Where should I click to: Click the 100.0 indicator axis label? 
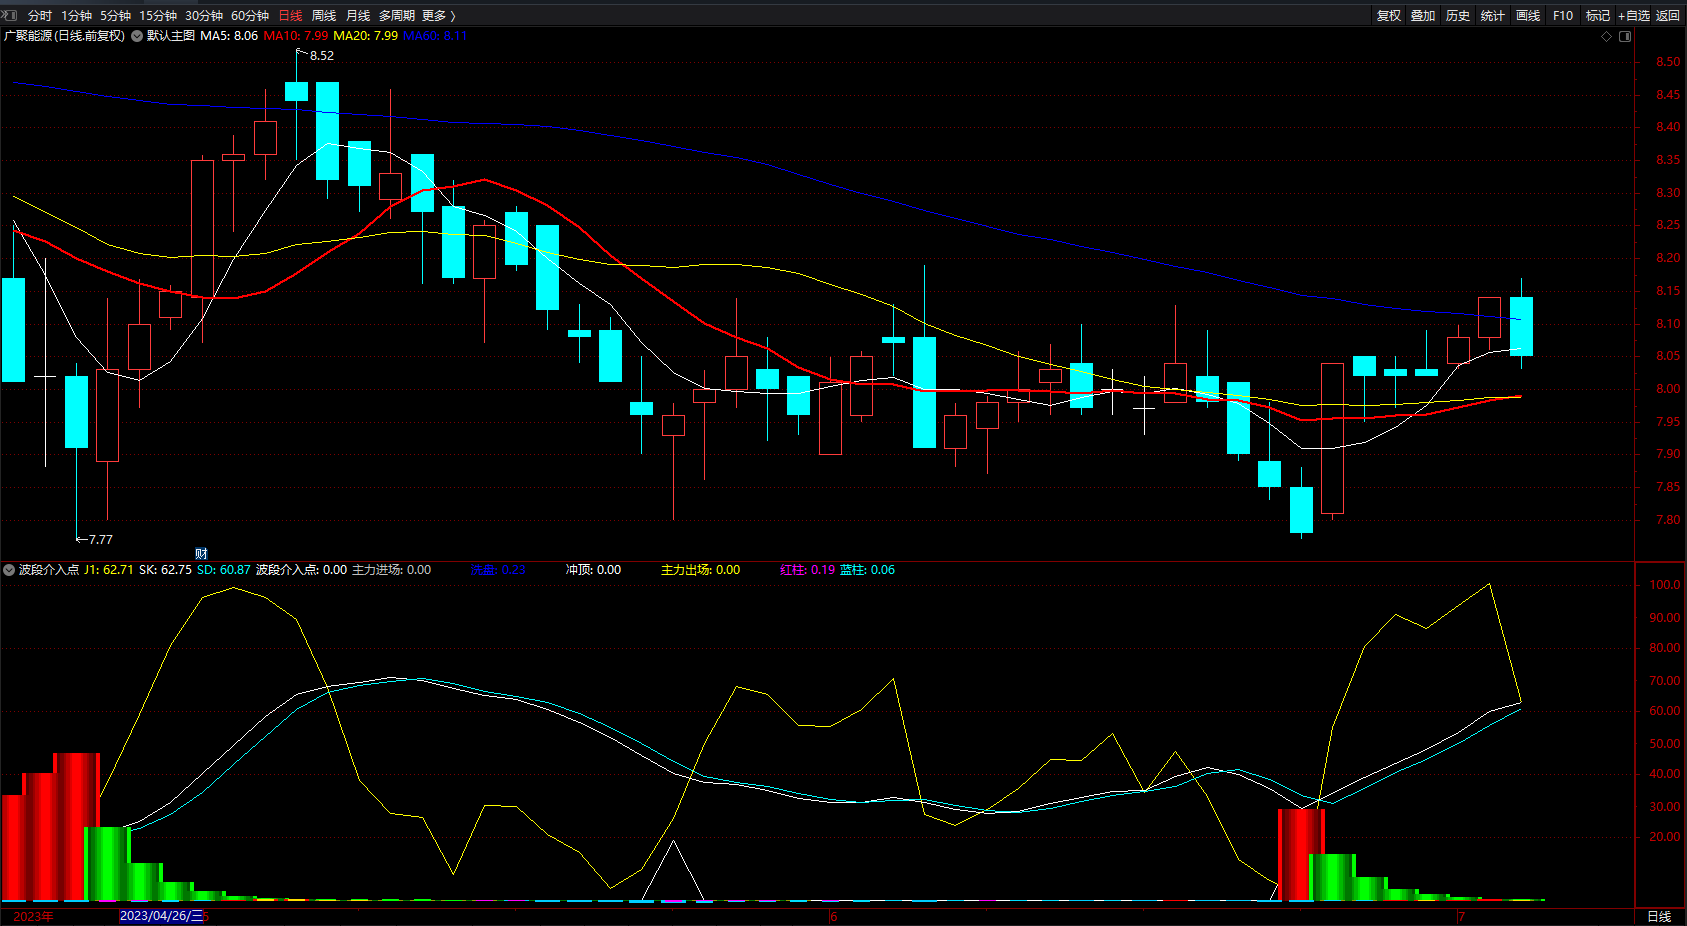click(1665, 585)
